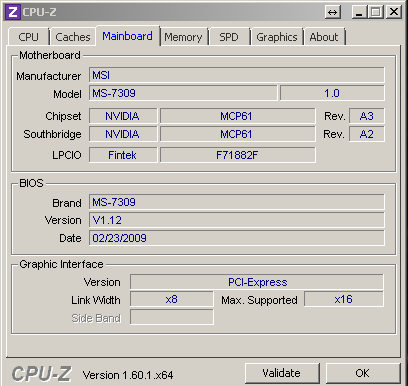The width and height of the screenshot is (408, 386).
Task: Click the LPCIO Fintek field
Action: pyautogui.click(x=123, y=155)
